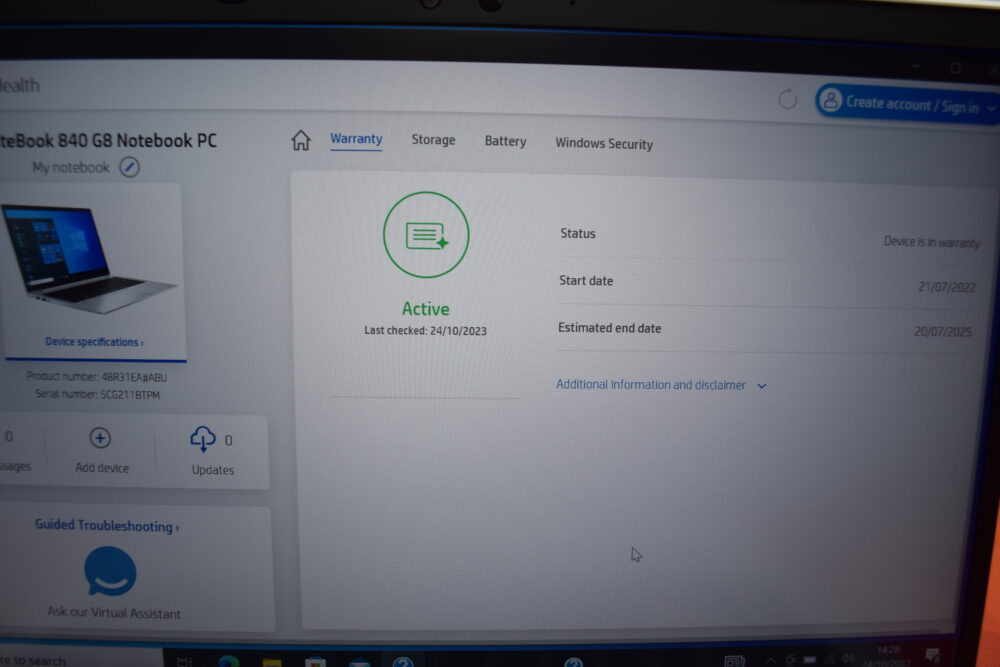
Task: Open the Windows Security tab
Action: pos(604,143)
